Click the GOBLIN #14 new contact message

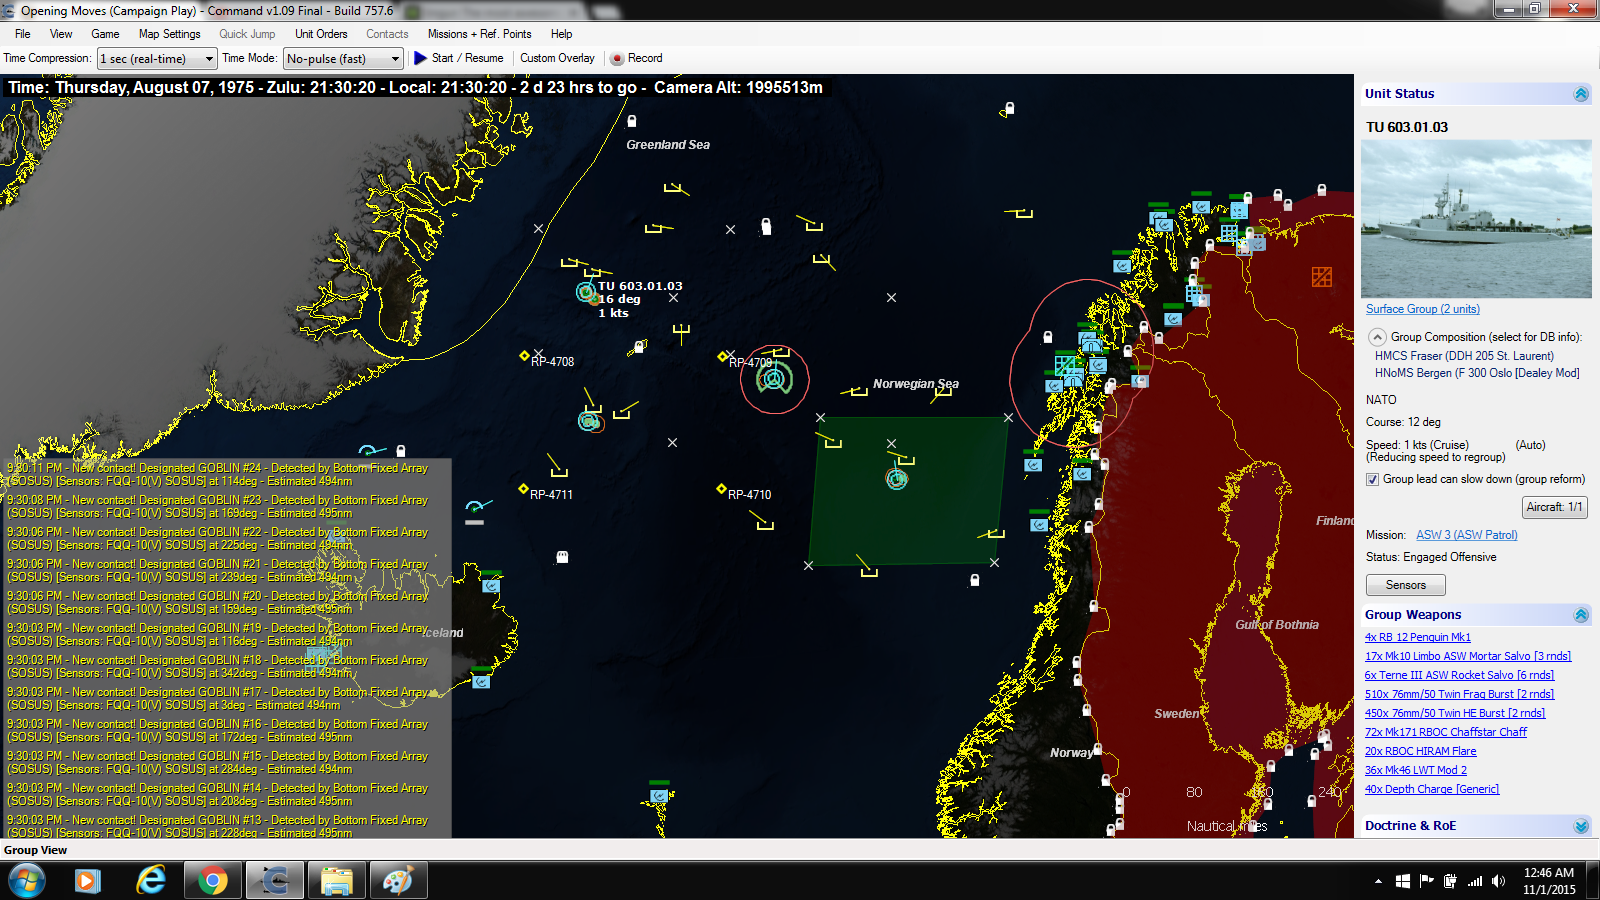click(x=218, y=794)
